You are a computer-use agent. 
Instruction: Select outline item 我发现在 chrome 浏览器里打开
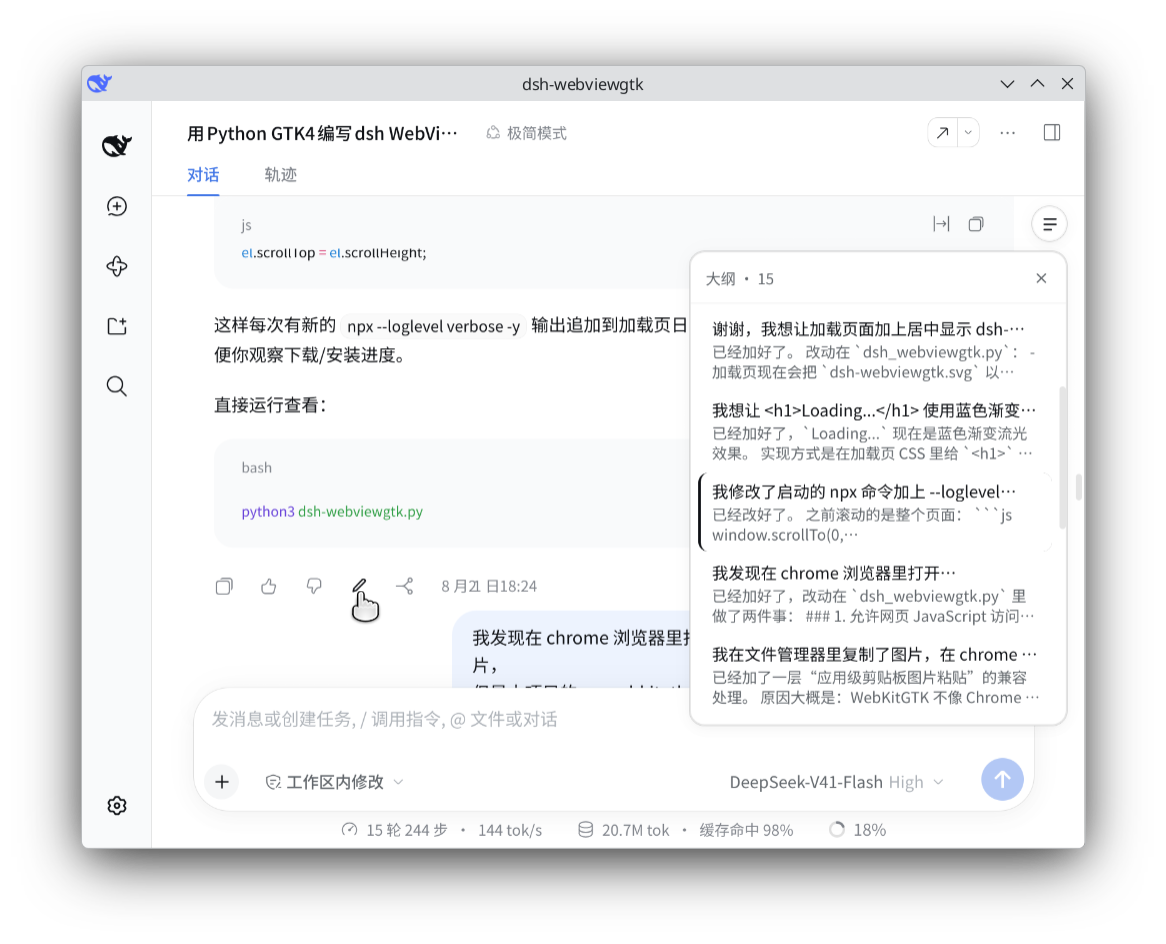(874, 594)
